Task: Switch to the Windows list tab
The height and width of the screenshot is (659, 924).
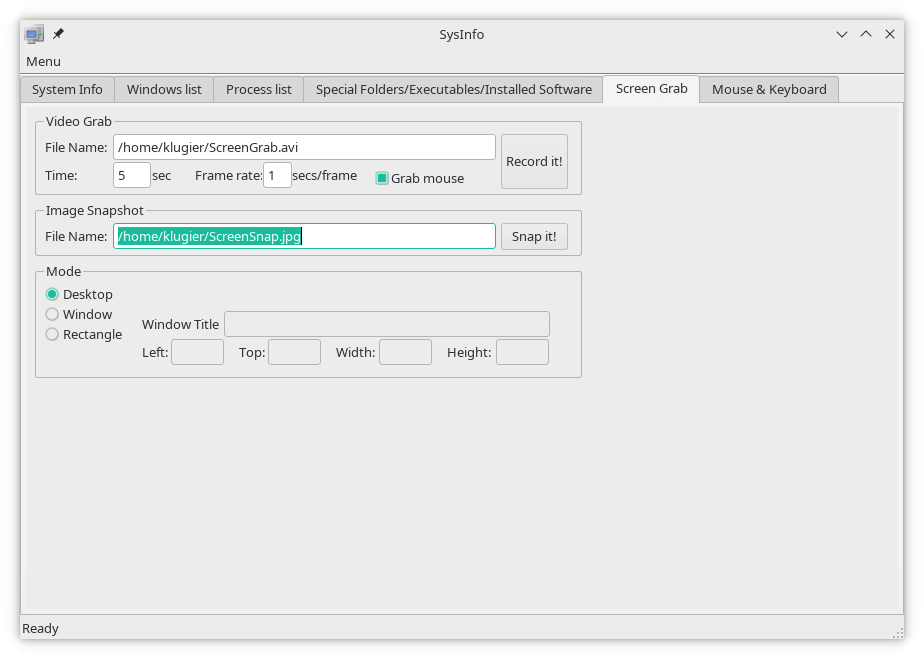Action: click(164, 89)
